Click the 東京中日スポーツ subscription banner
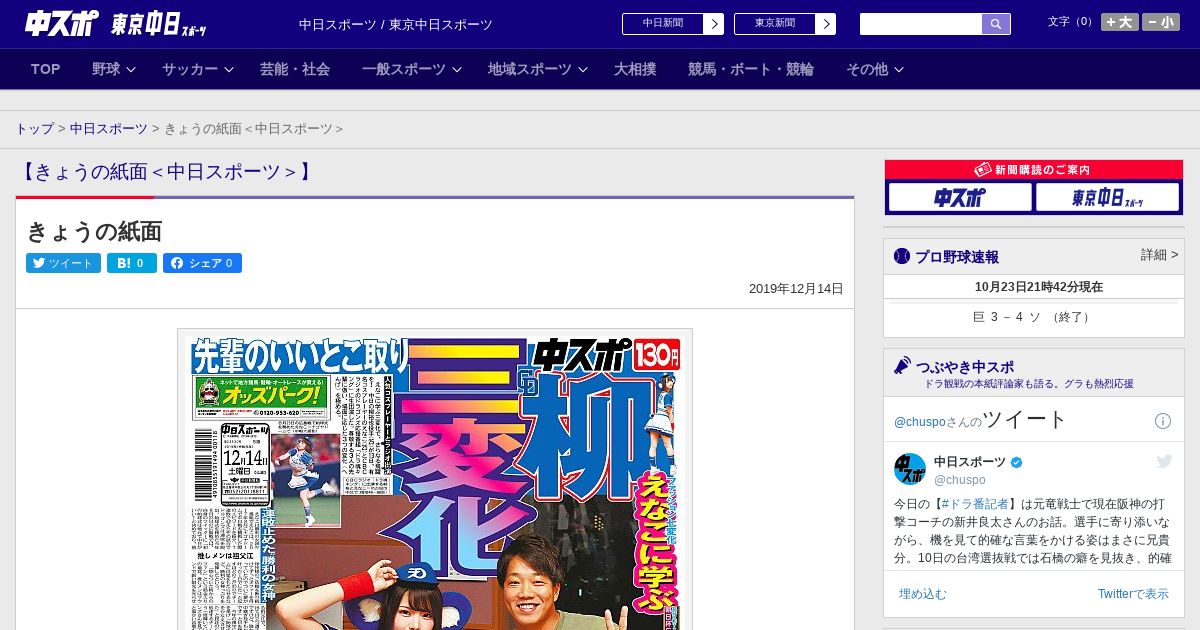This screenshot has width=1200, height=630. point(1107,198)
